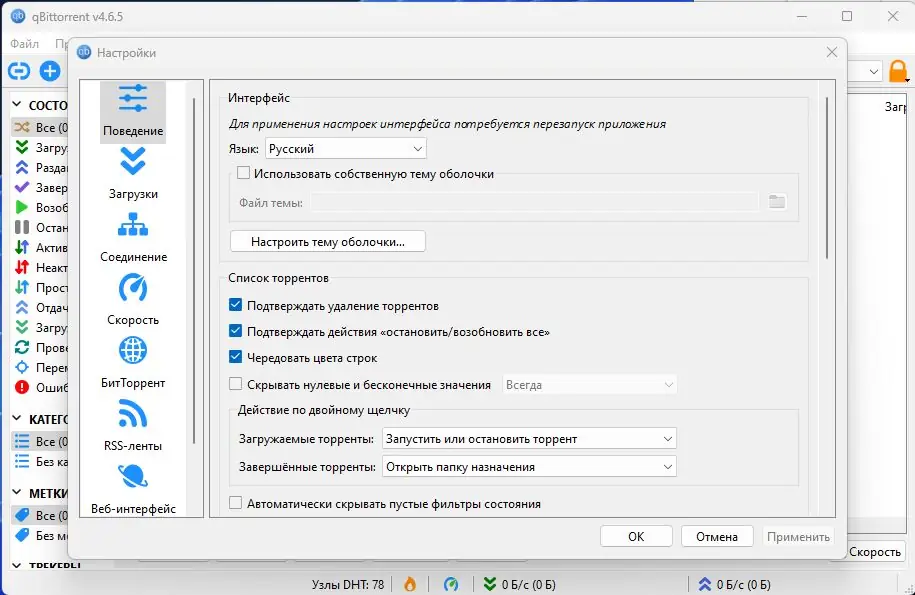Open dropdown in main window top right
This screenshot has height=595, width=915.
(874, 71)
